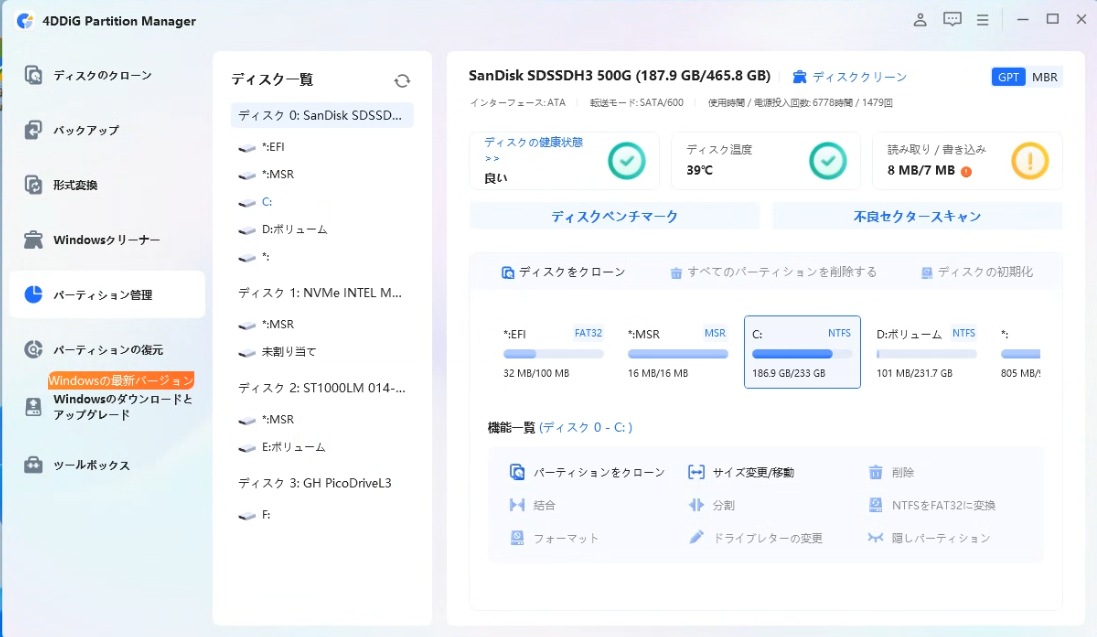
Task: Click the disk health green checkmark icon
Action: [626, 161]
